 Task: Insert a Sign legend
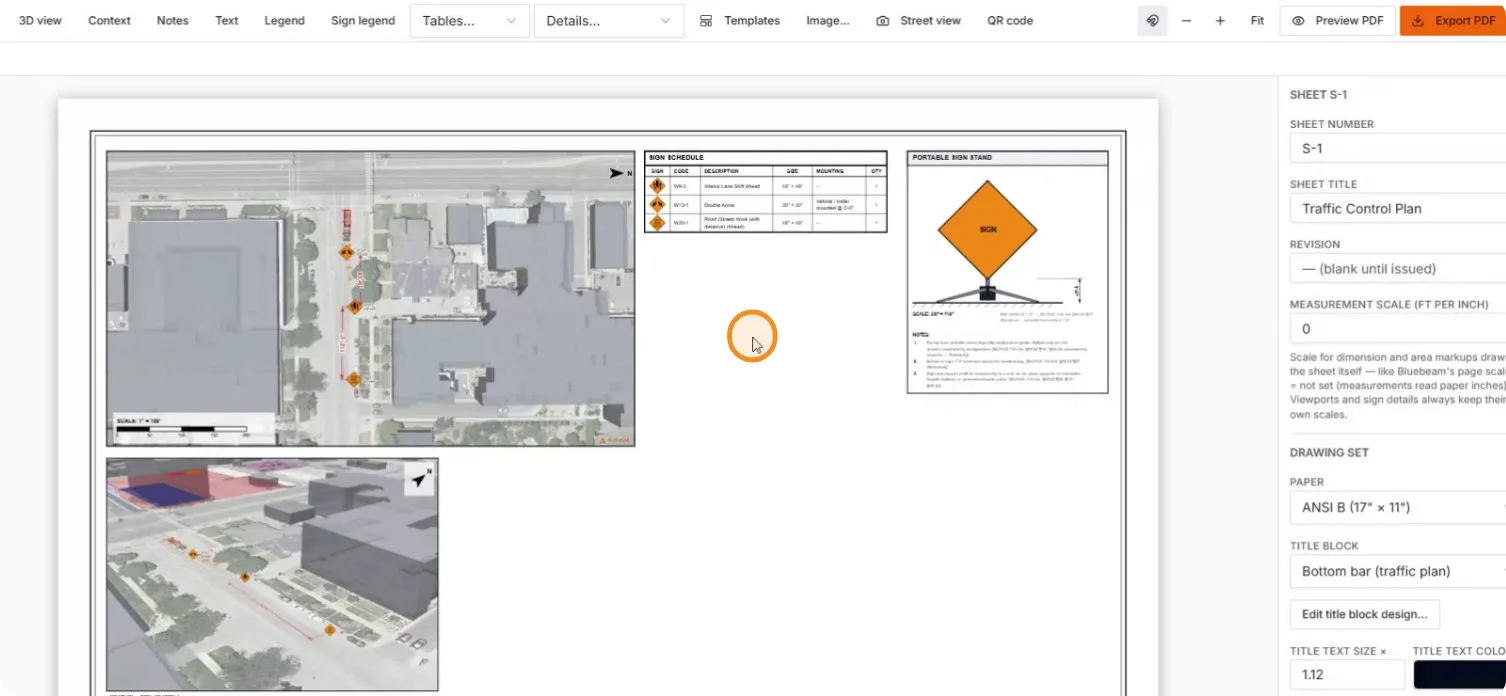coord(363,21)
